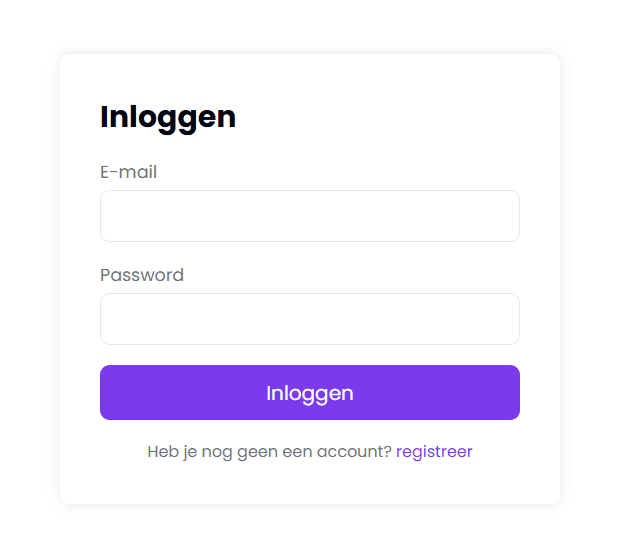The height and width of the screenshot is (559, 631).
Task: Click the Password field label
Action: (142, 275)
